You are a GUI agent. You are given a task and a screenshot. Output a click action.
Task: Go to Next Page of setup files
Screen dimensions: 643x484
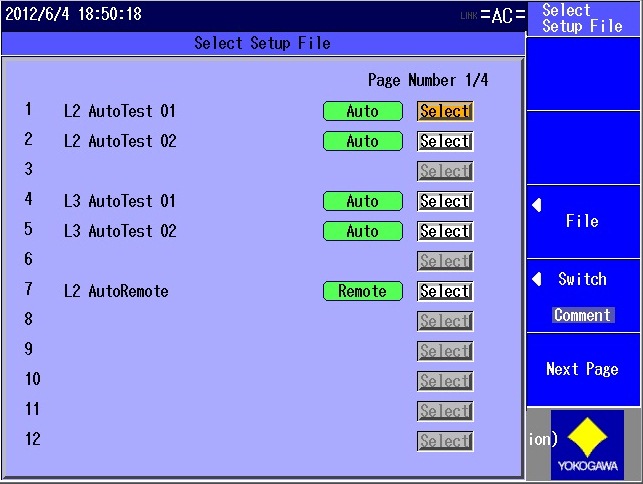(x=584, y=369)
